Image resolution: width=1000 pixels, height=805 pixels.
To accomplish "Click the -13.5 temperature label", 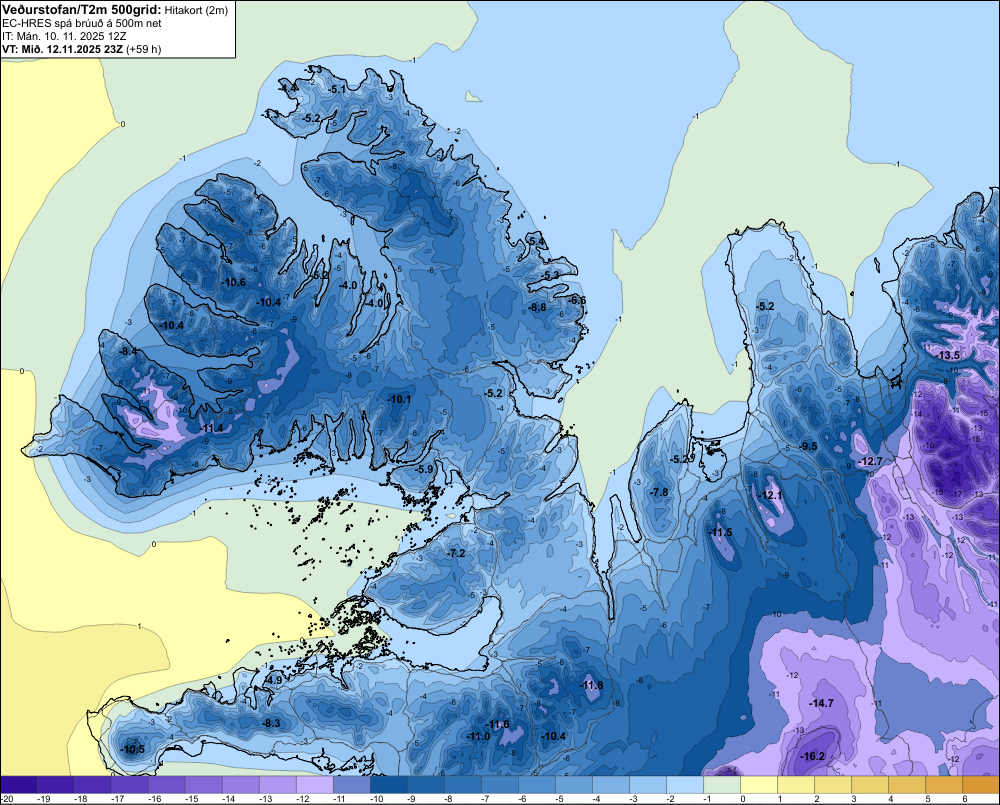I will (947, 355).
